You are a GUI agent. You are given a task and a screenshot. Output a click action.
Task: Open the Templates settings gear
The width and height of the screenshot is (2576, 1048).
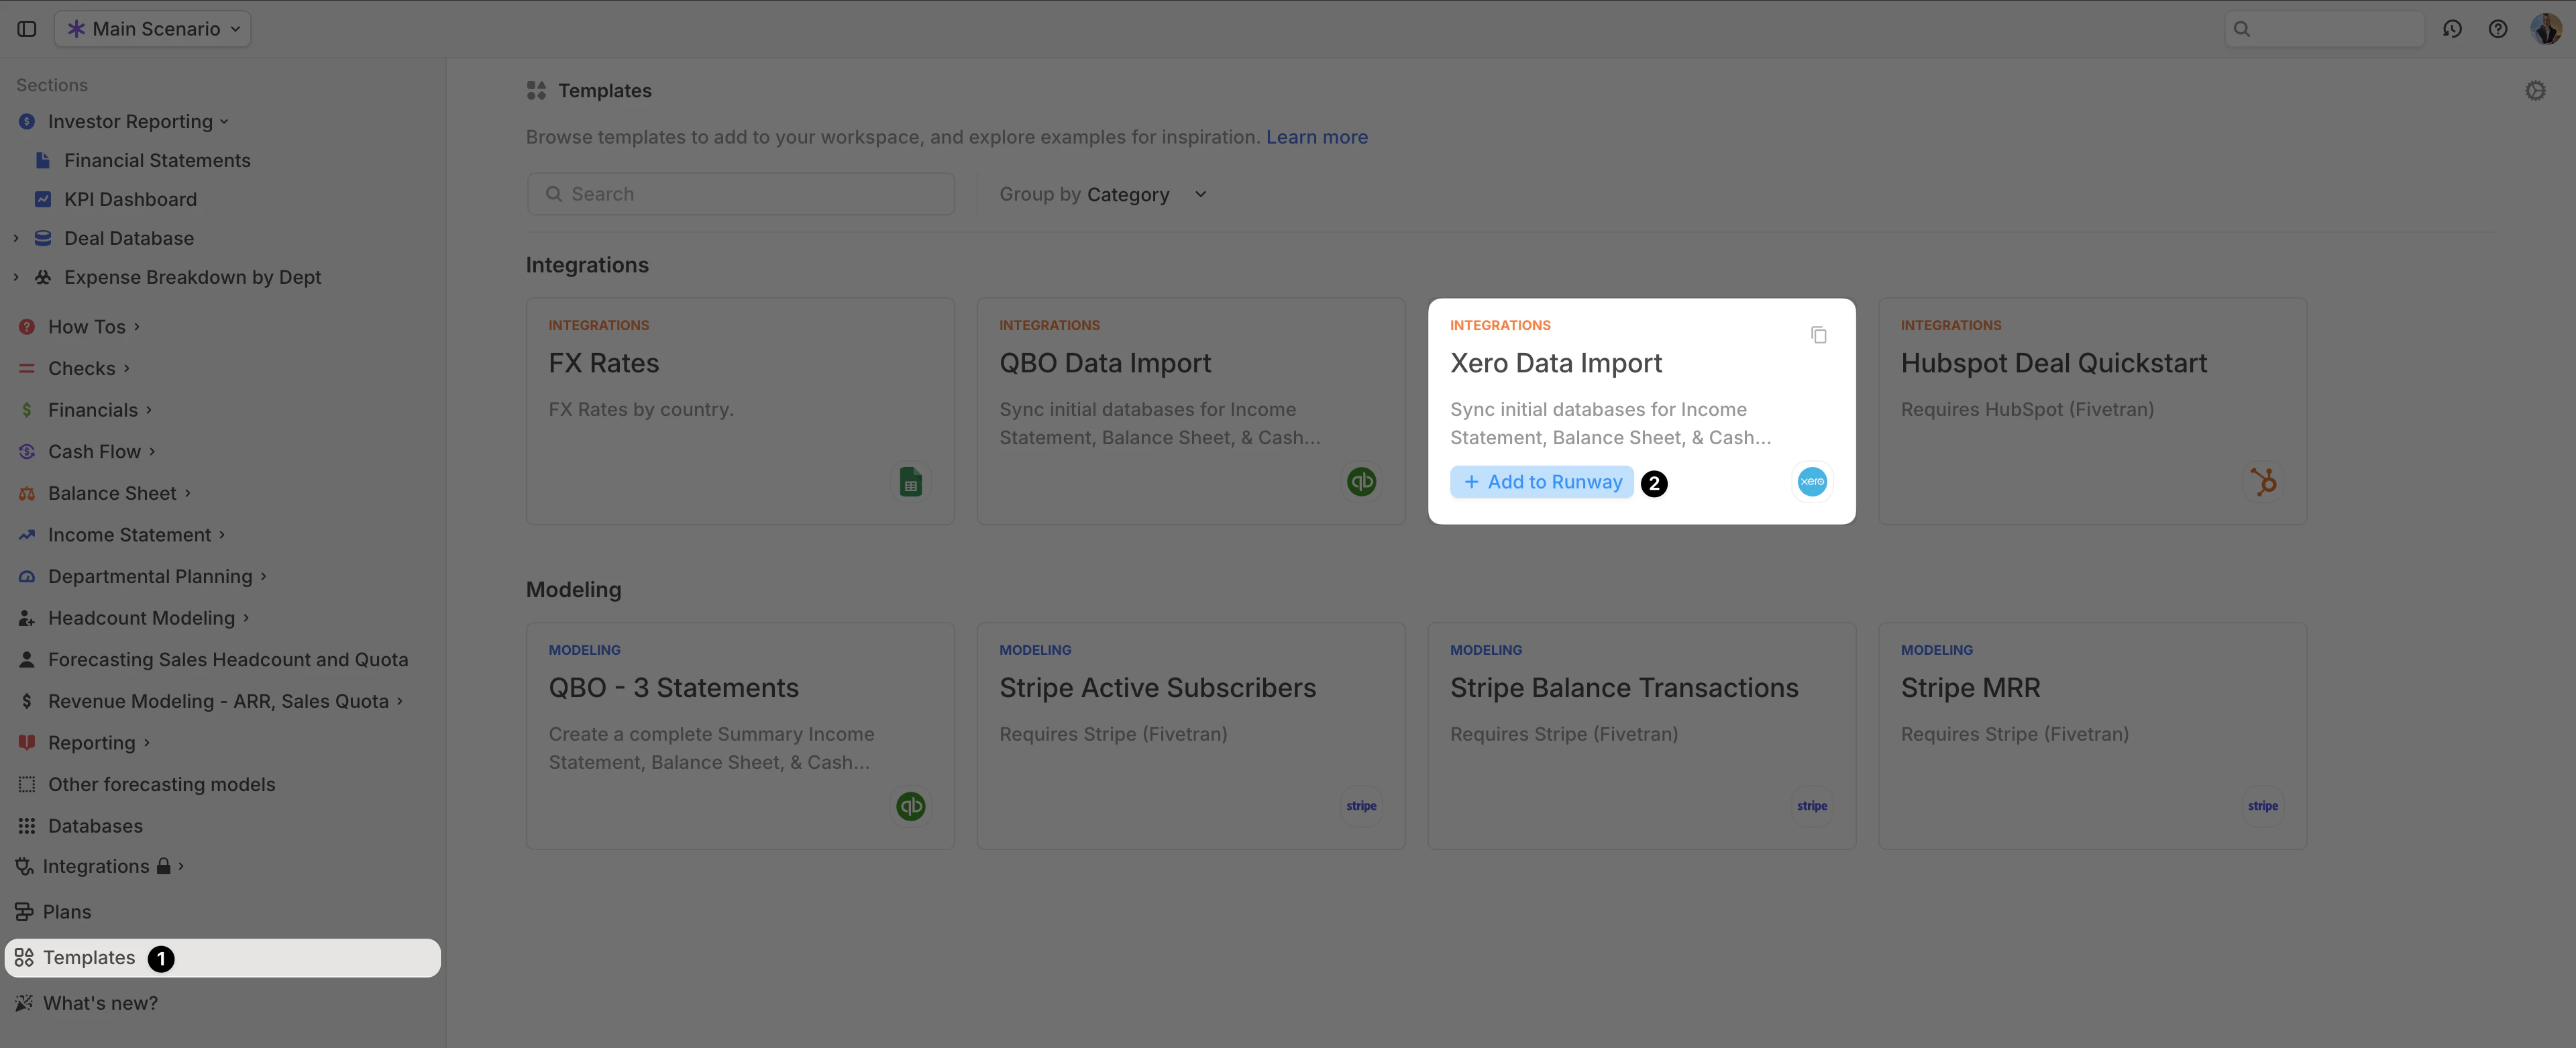(x=2536, y=90)
